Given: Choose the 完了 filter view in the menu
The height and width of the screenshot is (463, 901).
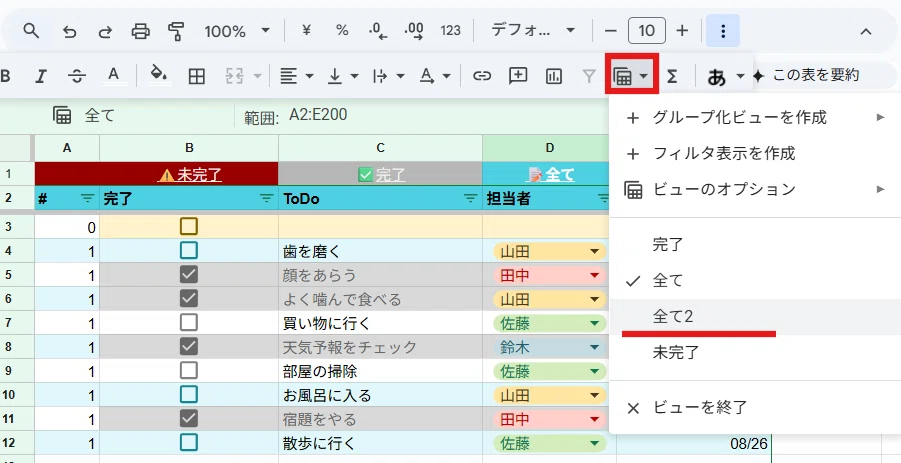Looking at the screenshot, I should pos(755,245).
